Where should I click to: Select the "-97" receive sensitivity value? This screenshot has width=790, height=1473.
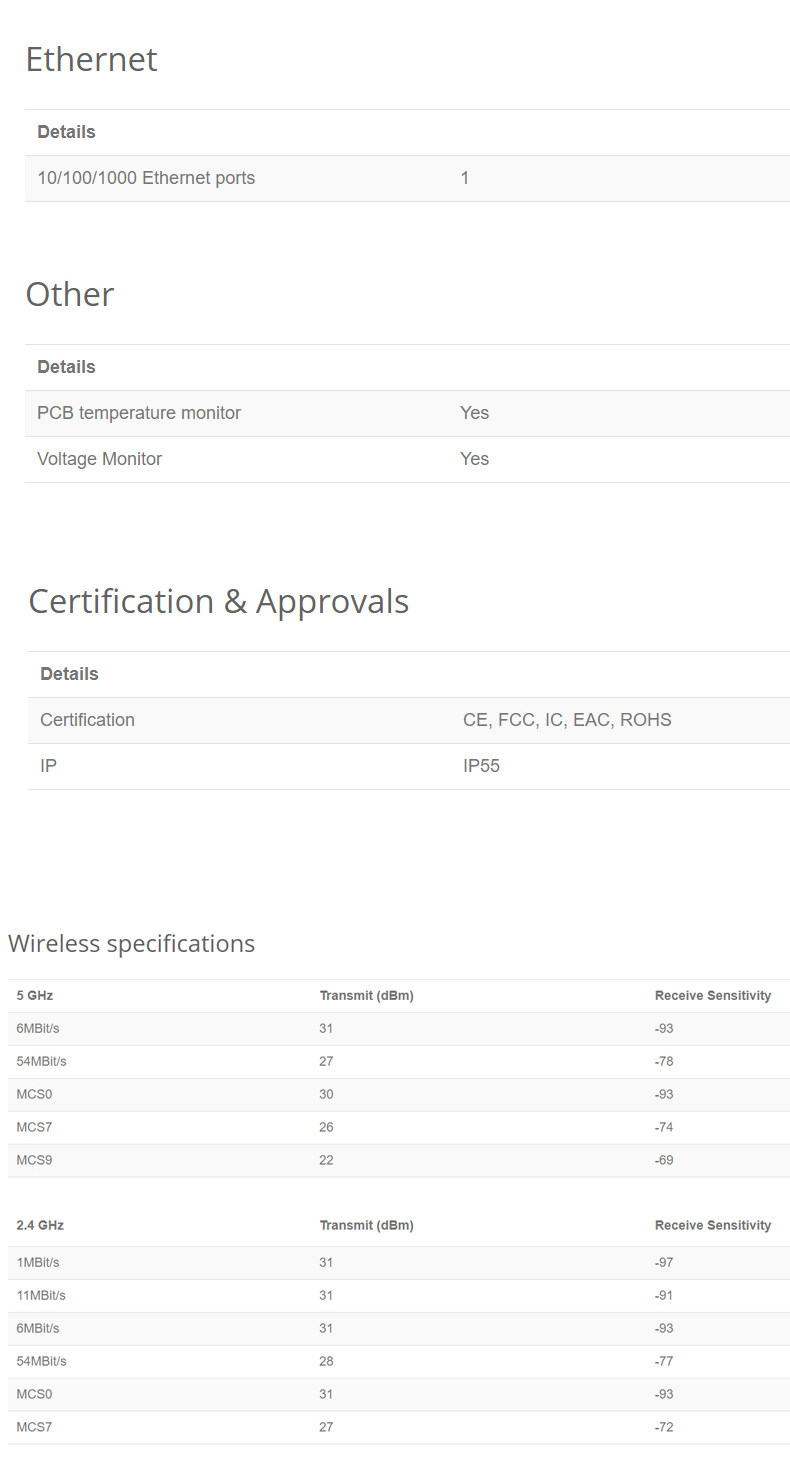tap(664, 1263)
